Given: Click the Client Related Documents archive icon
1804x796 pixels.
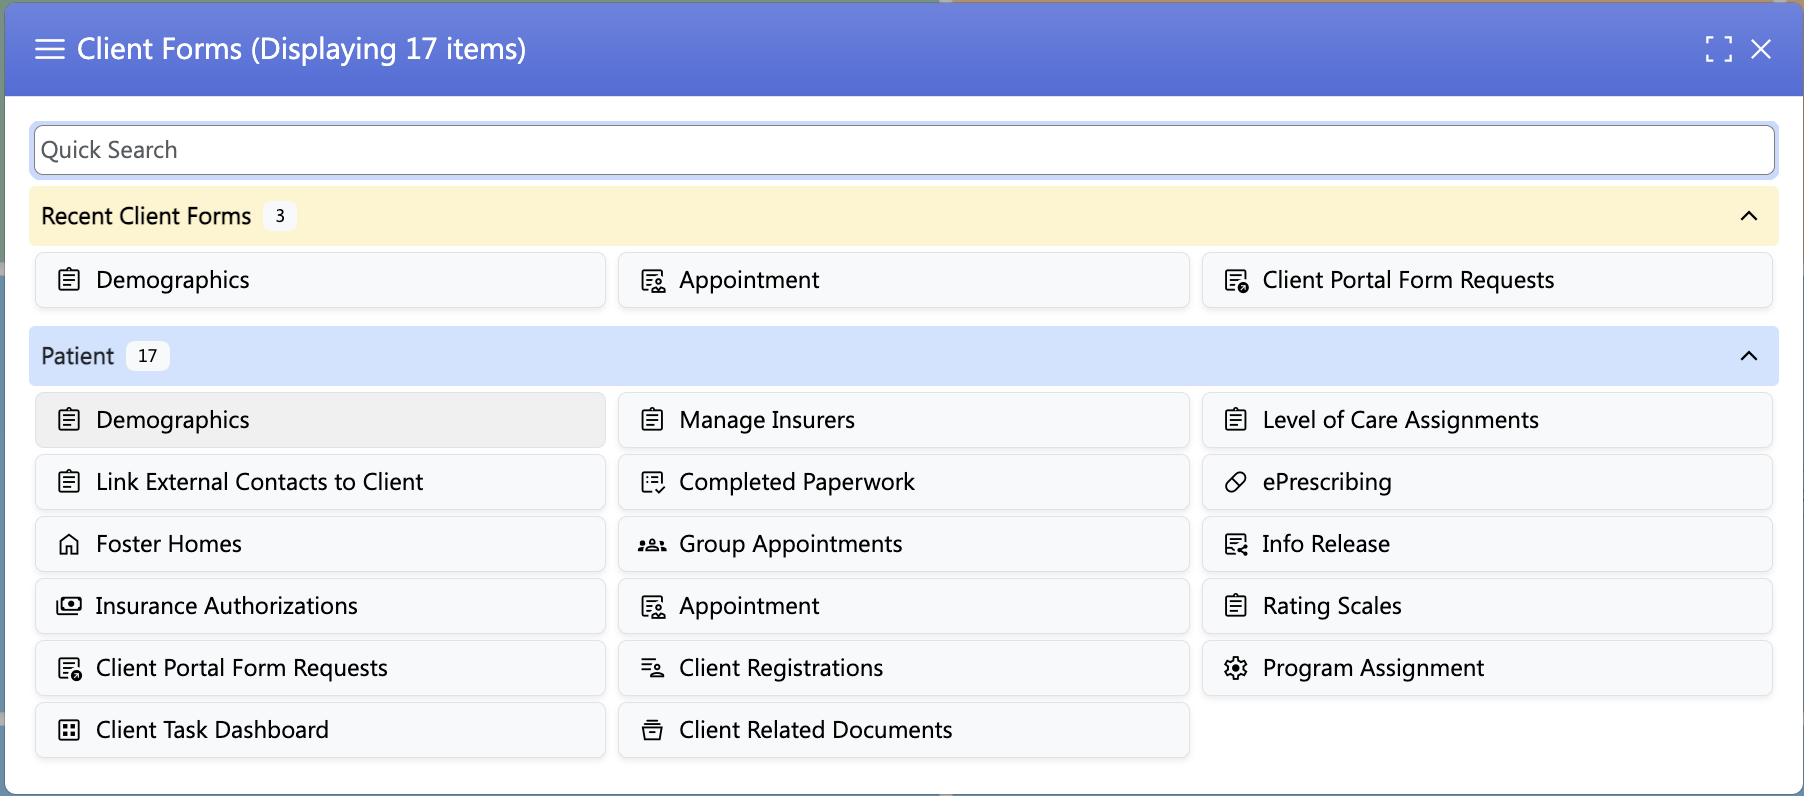Looking at the screenshot, I should pos(652,730).
